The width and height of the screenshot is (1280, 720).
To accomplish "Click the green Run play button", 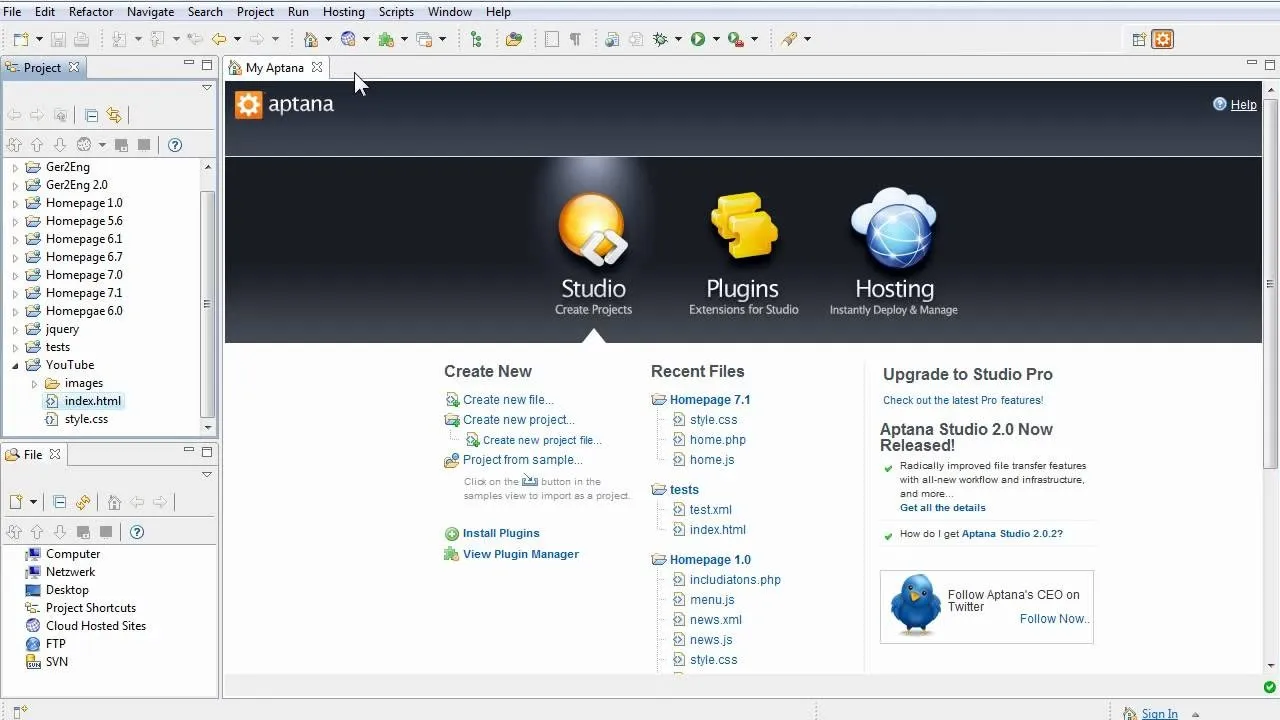I will 698,39.
